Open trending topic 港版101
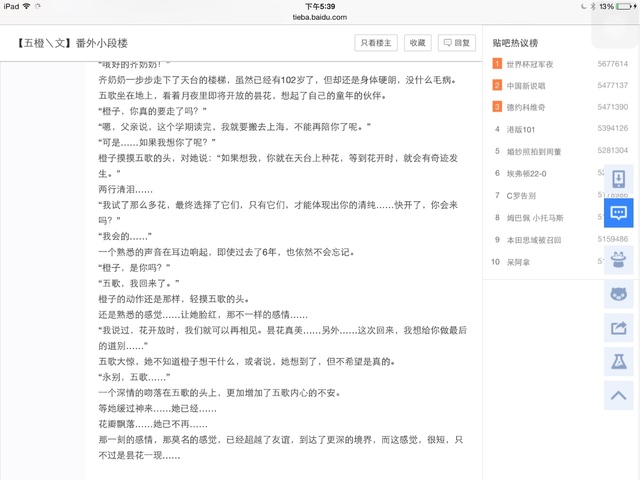Image resolution: width=640 pixels, height=480 pixels. coord(522,129)
